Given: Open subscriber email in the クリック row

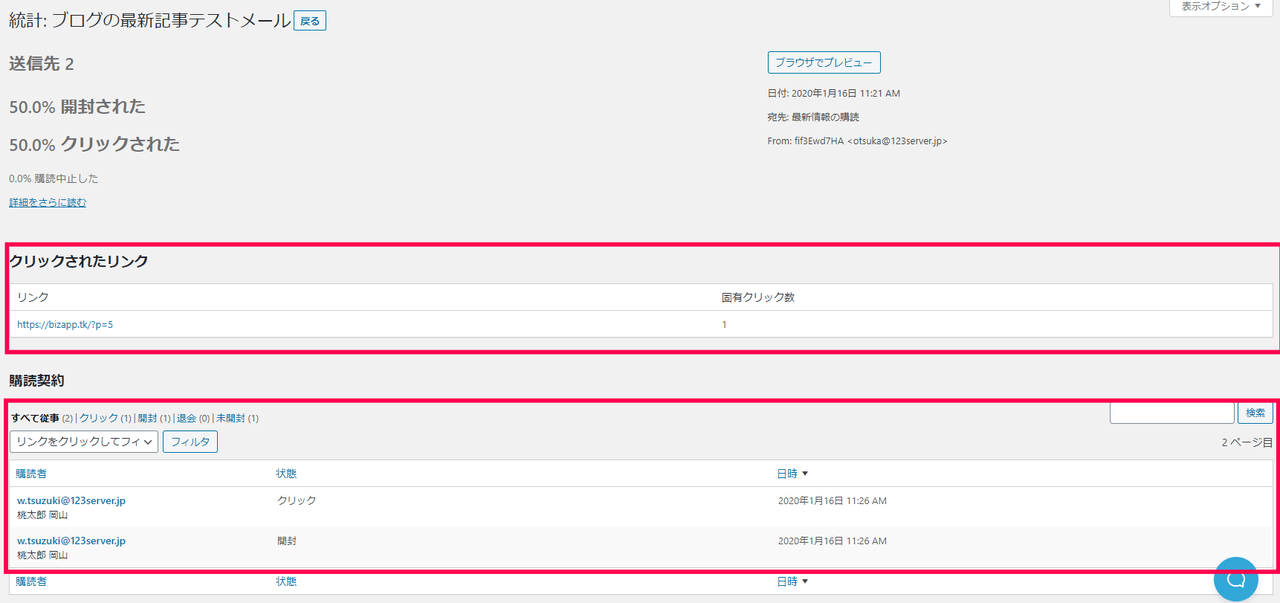Looking at the screenshot, I should coord(71,500).
